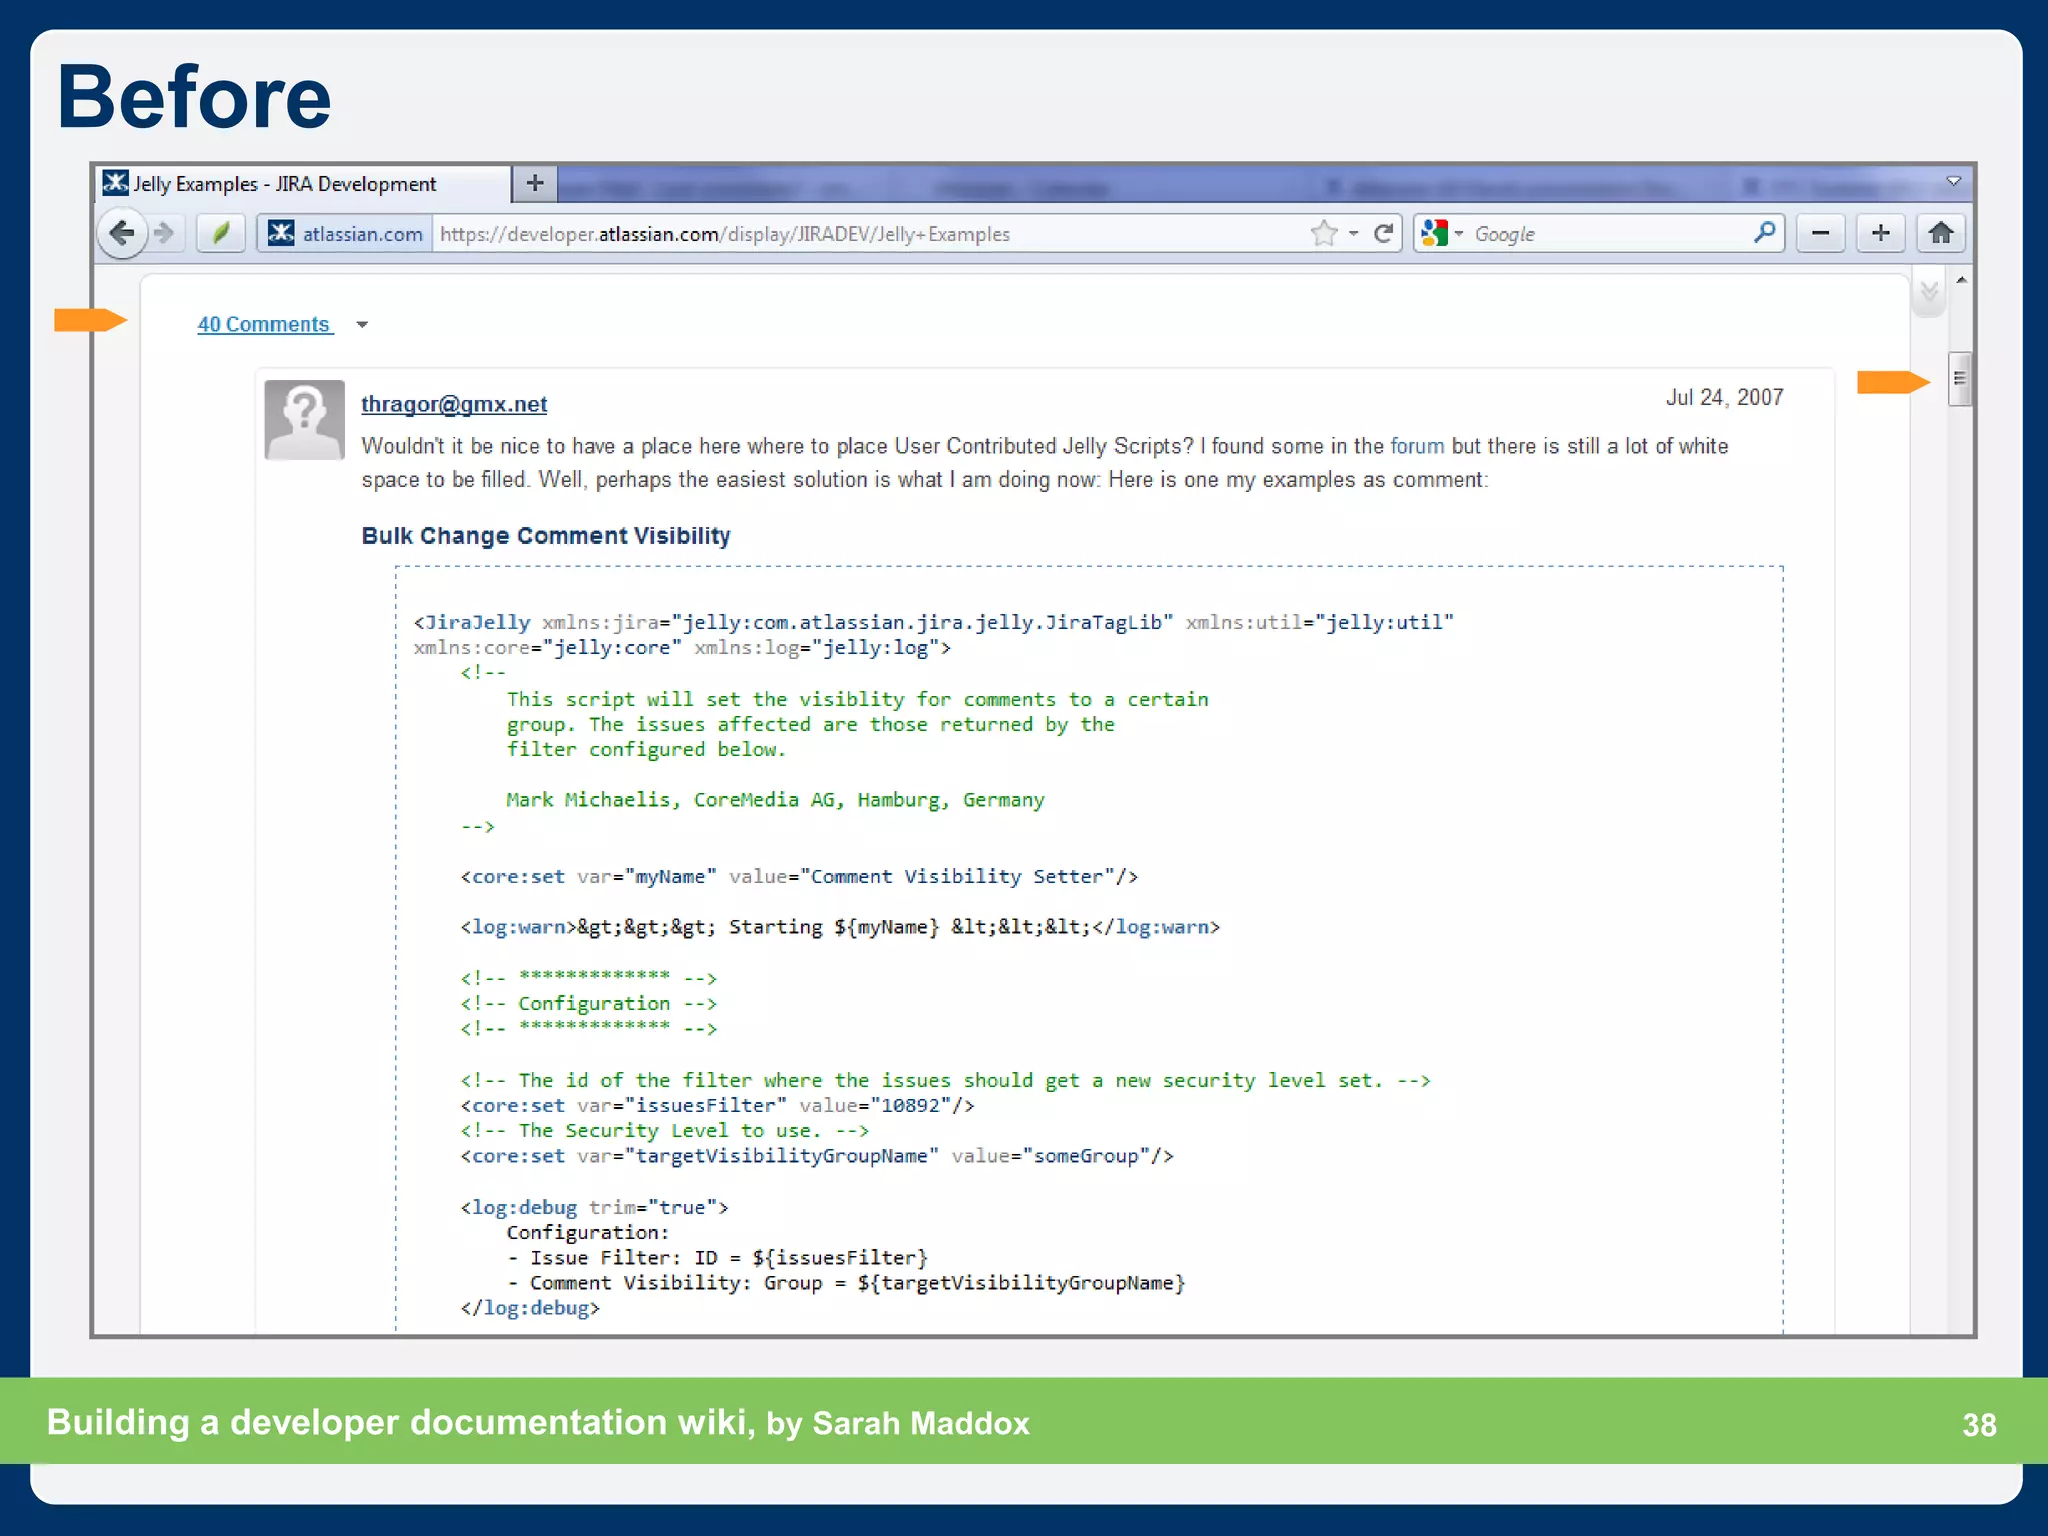Click the Forward navigation arrow
2048x1536 pixels.
(165, 234)
